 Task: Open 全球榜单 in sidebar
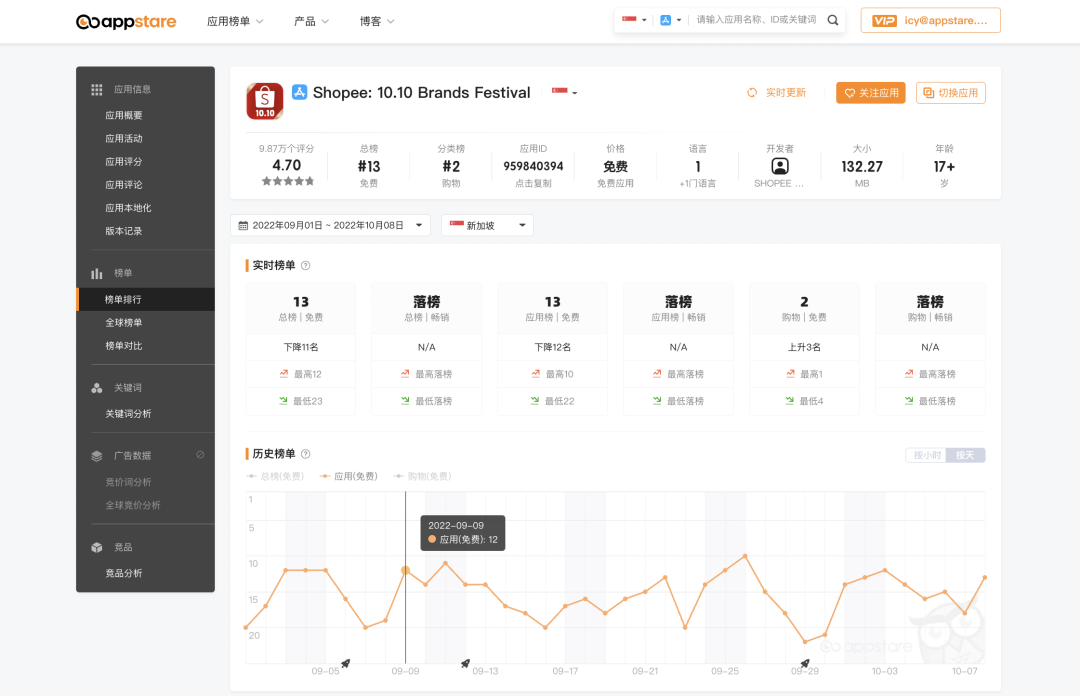124,323
